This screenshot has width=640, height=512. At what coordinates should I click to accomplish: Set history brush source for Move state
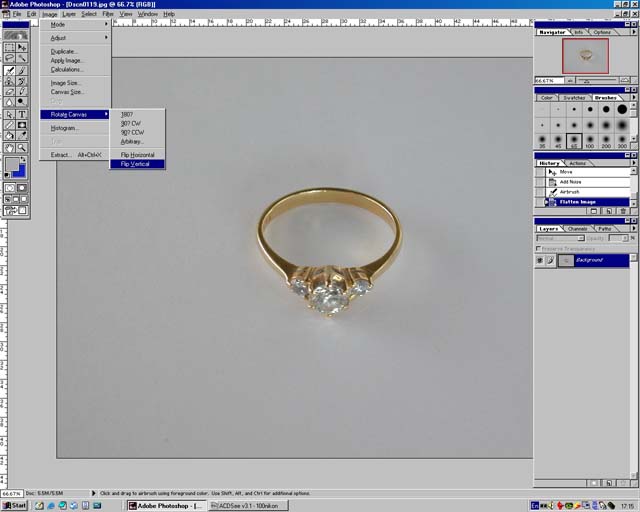coord(540,172)
